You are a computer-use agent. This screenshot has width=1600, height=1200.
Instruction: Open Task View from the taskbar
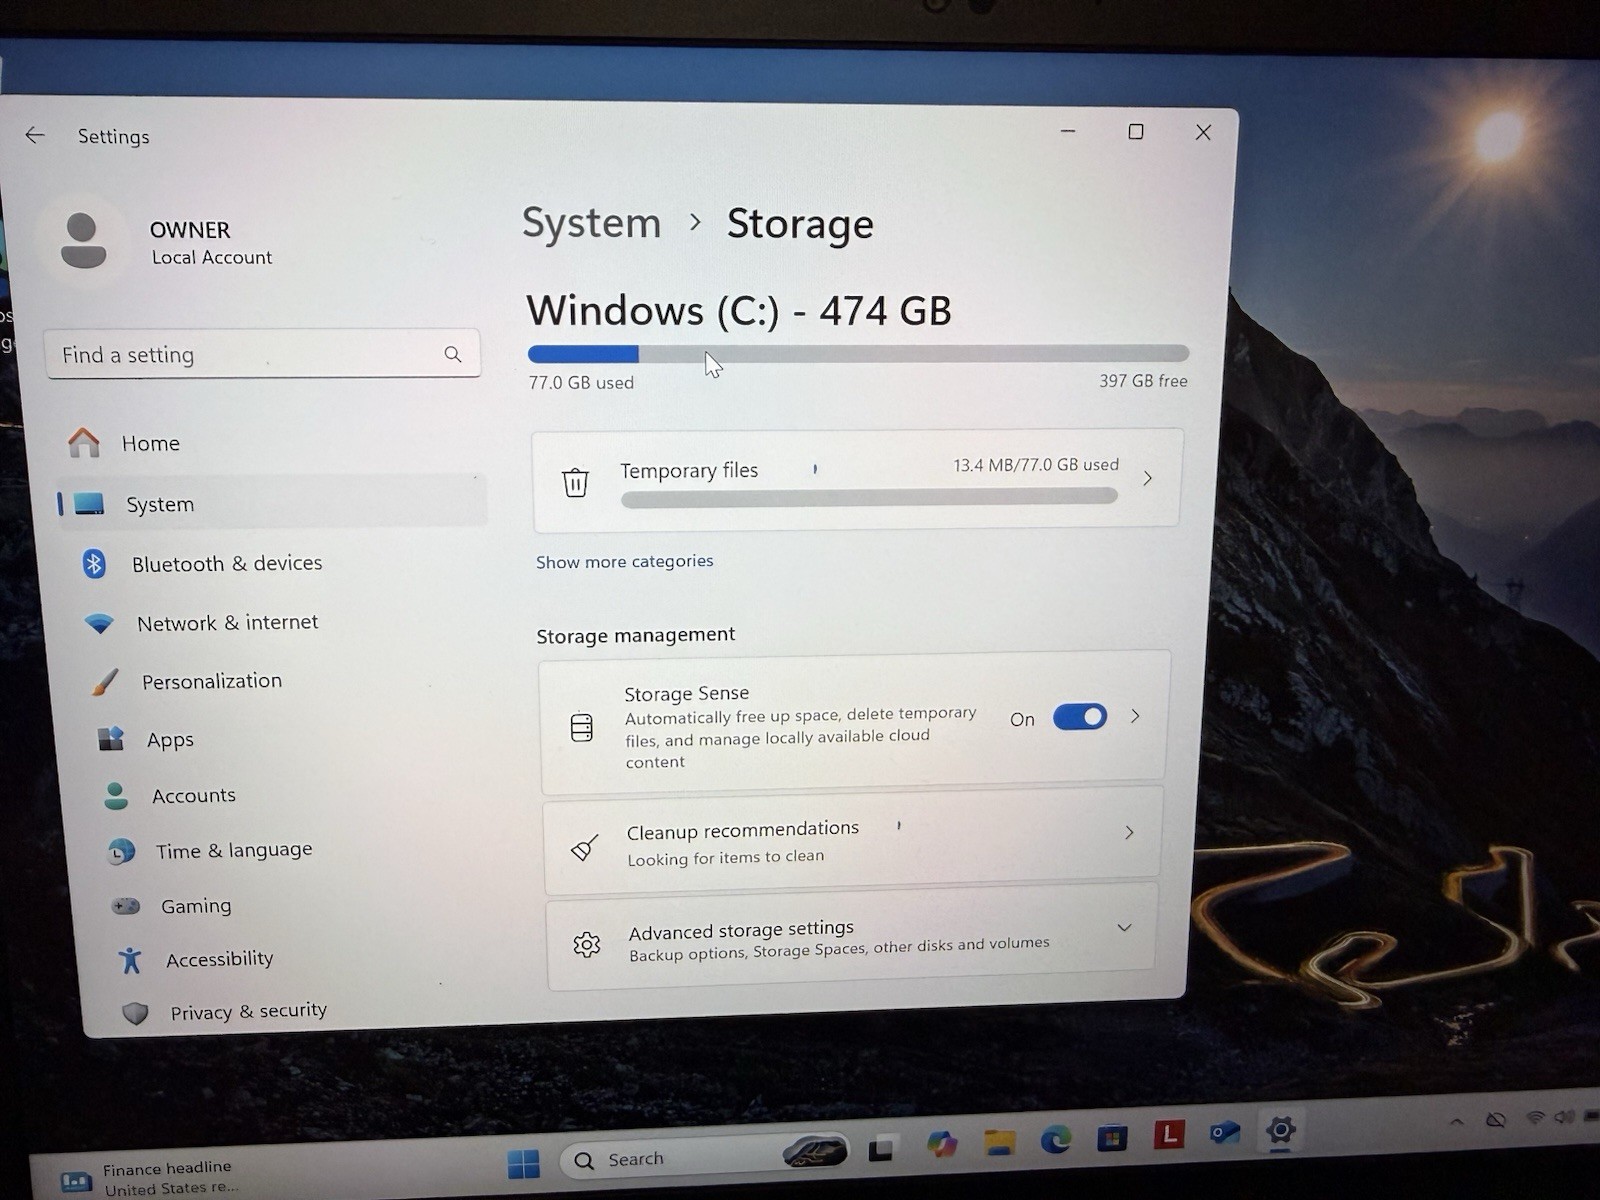881,1149
